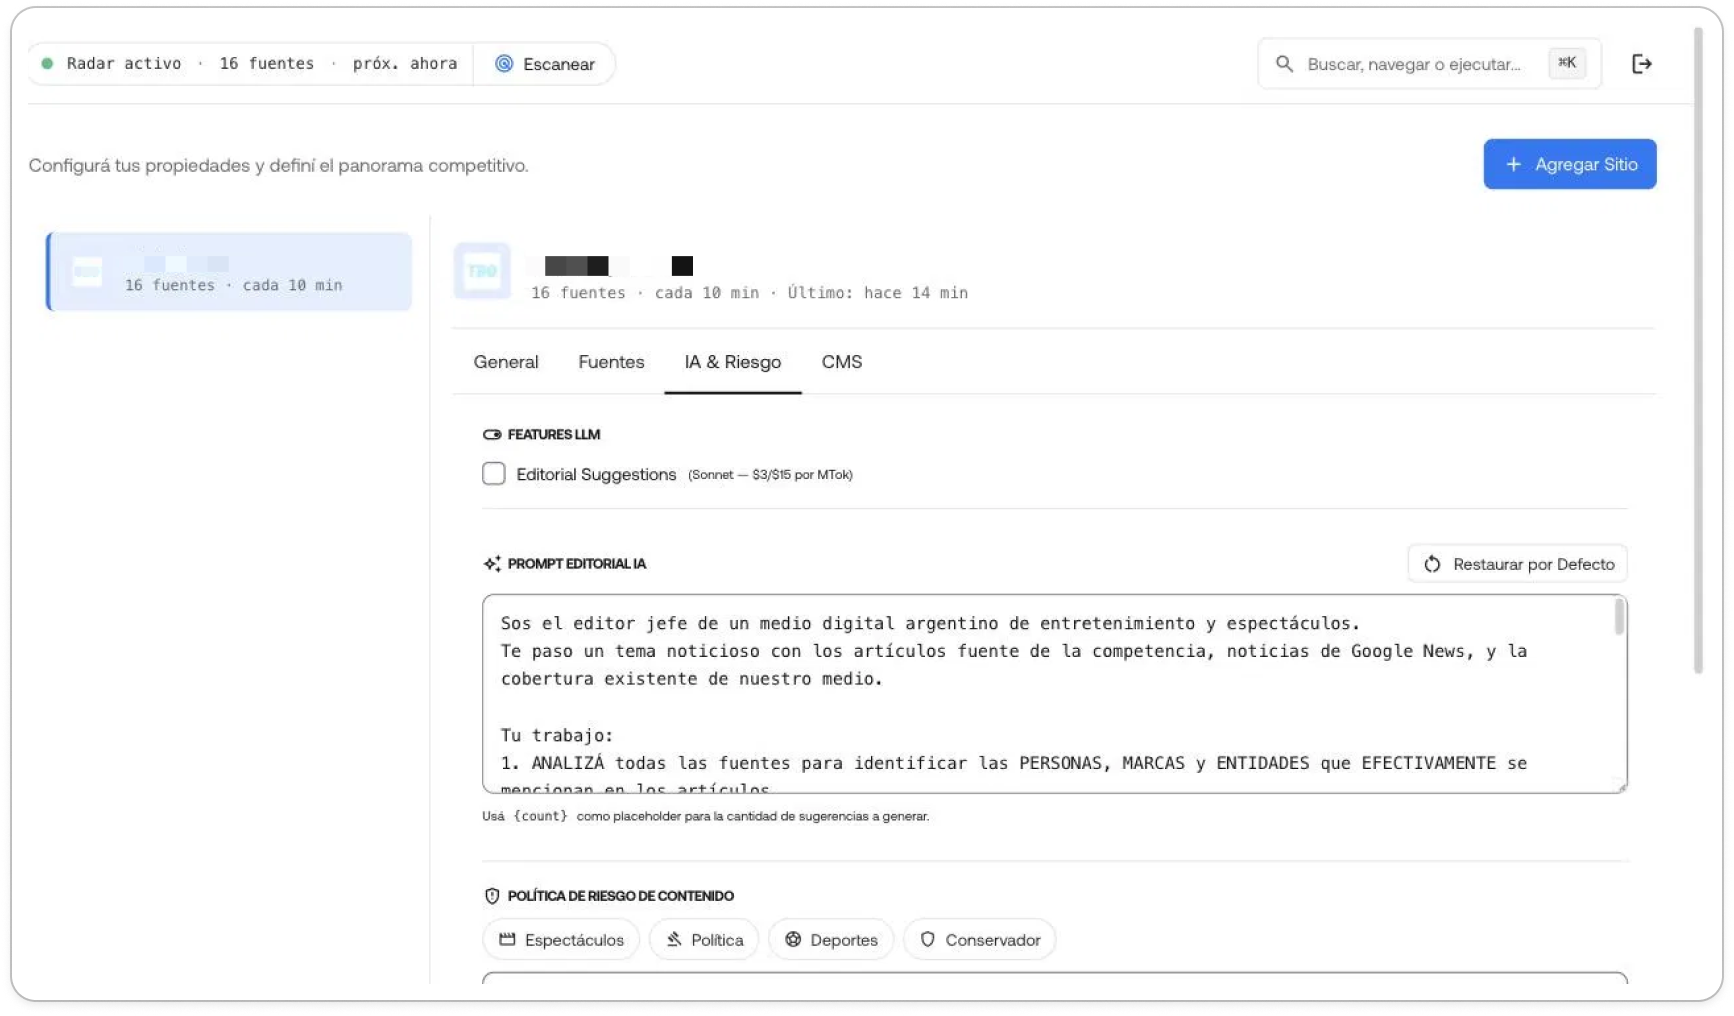Click the 'Sonnet — $3/$15 por MTok' note

770,475
